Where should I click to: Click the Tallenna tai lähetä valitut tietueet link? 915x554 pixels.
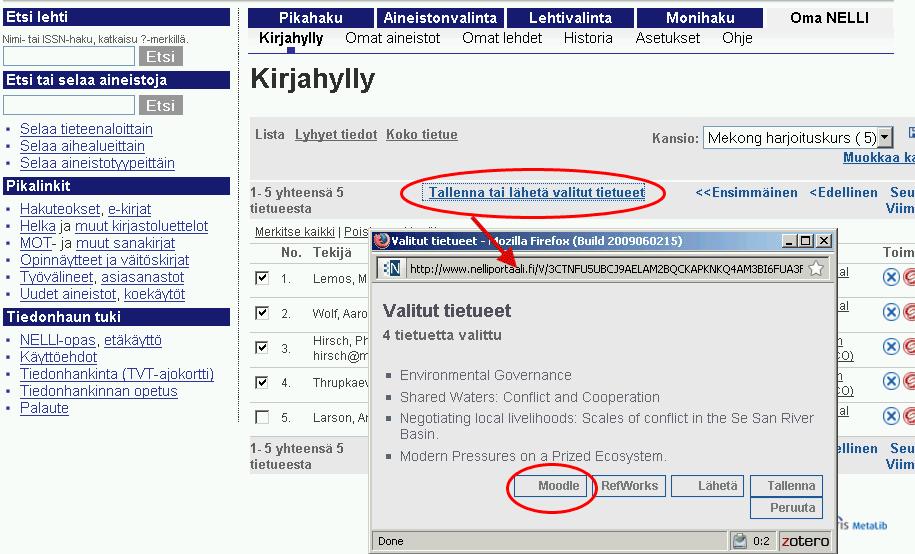[x=537, y=192]
